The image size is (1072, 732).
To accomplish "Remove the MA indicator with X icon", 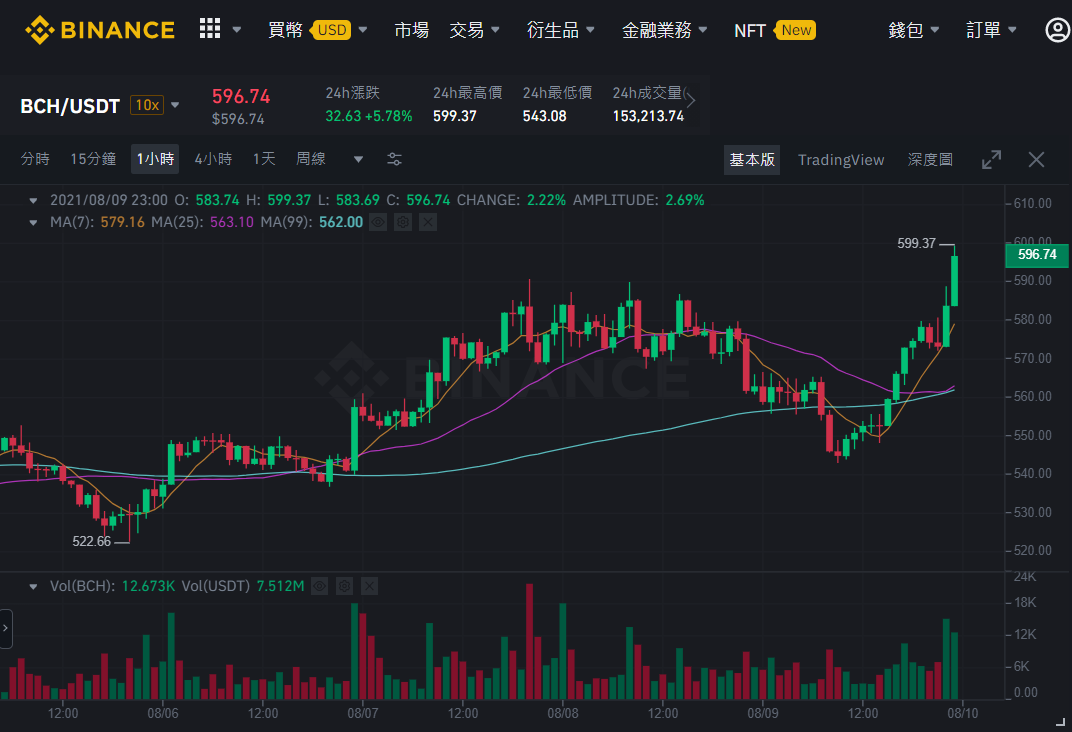I will 428,222.
